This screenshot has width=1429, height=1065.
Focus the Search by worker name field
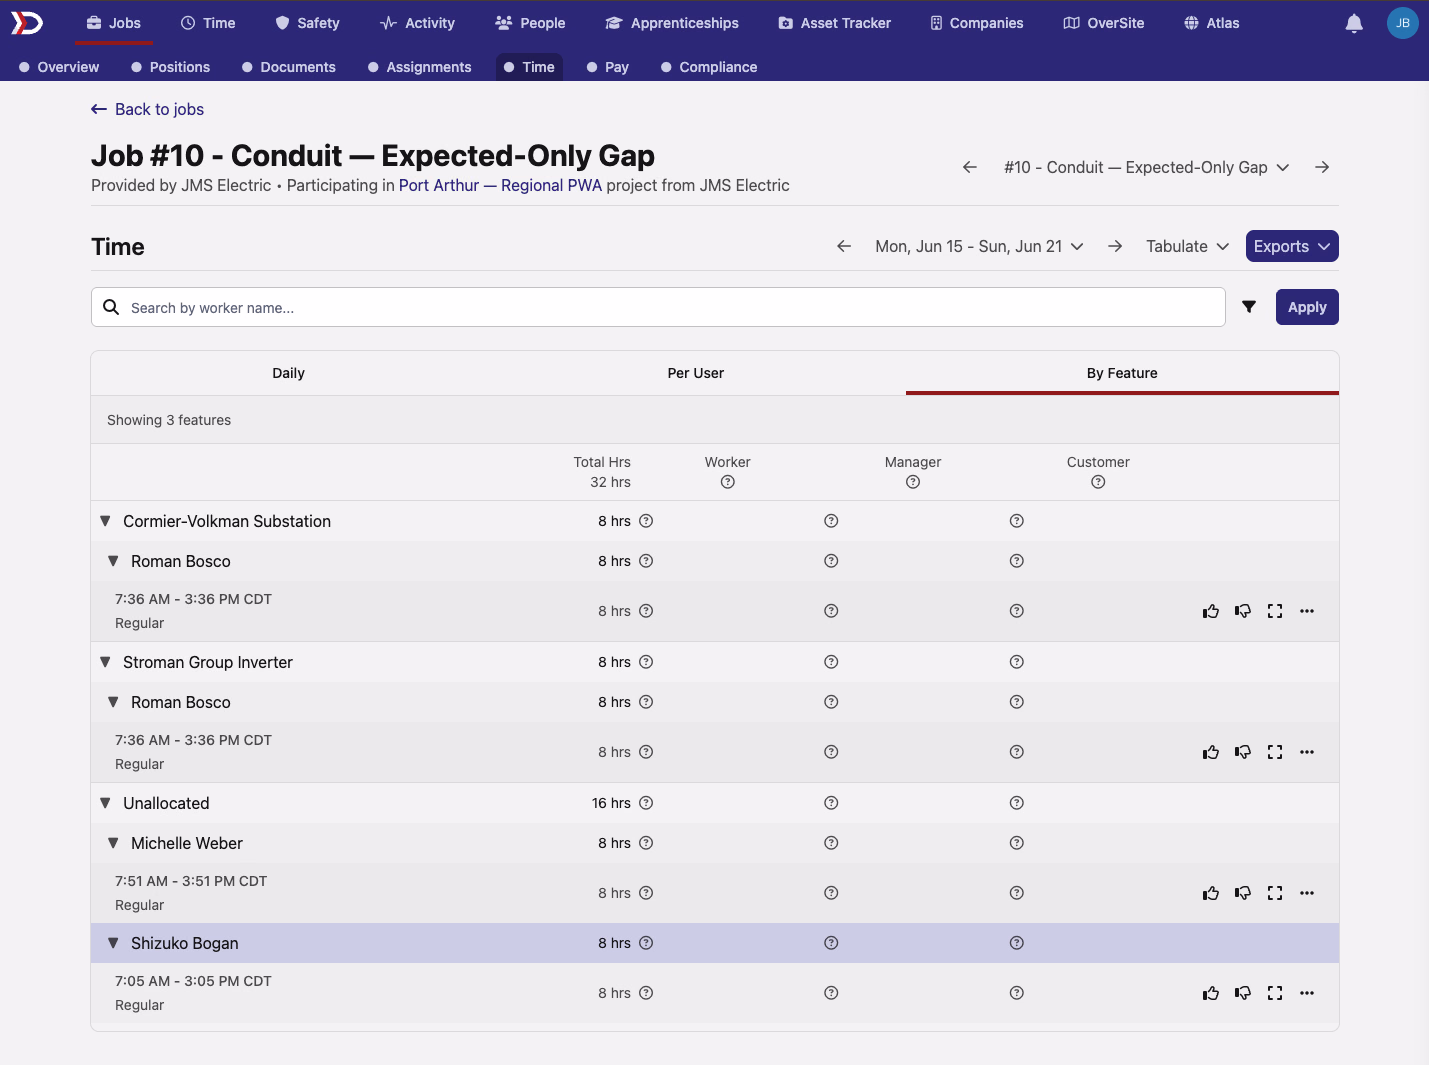pyautogui.click(x=658, y=307)
